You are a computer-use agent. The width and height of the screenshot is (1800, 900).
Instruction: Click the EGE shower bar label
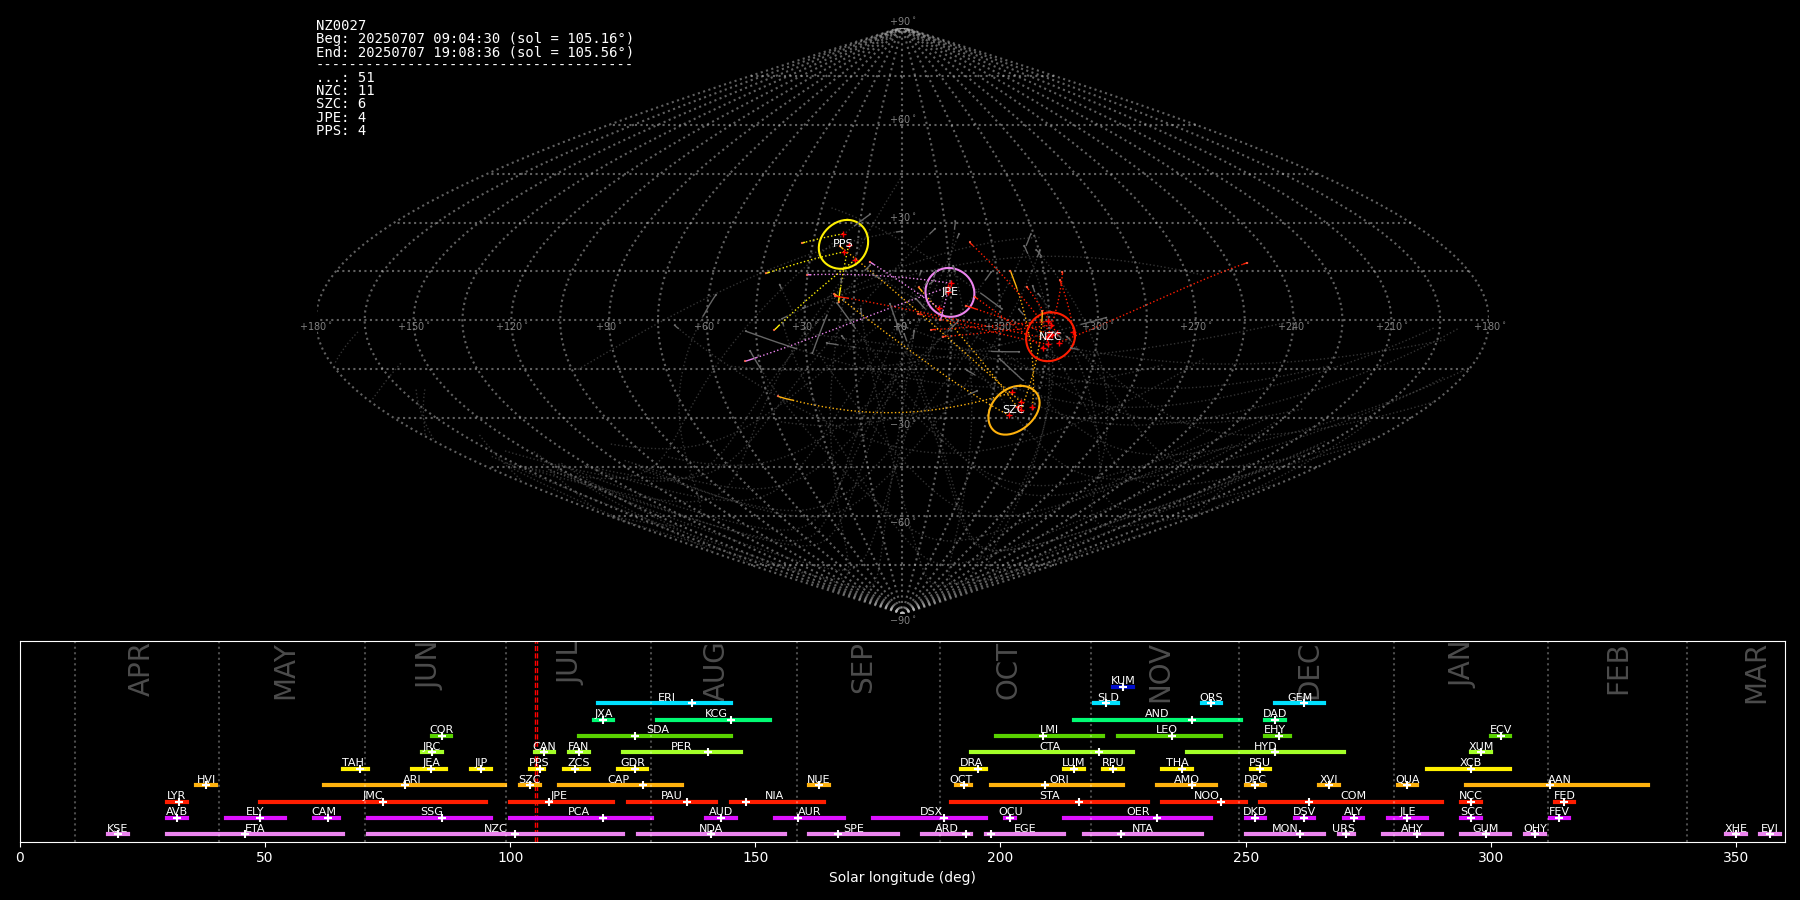coord(1025,828)
